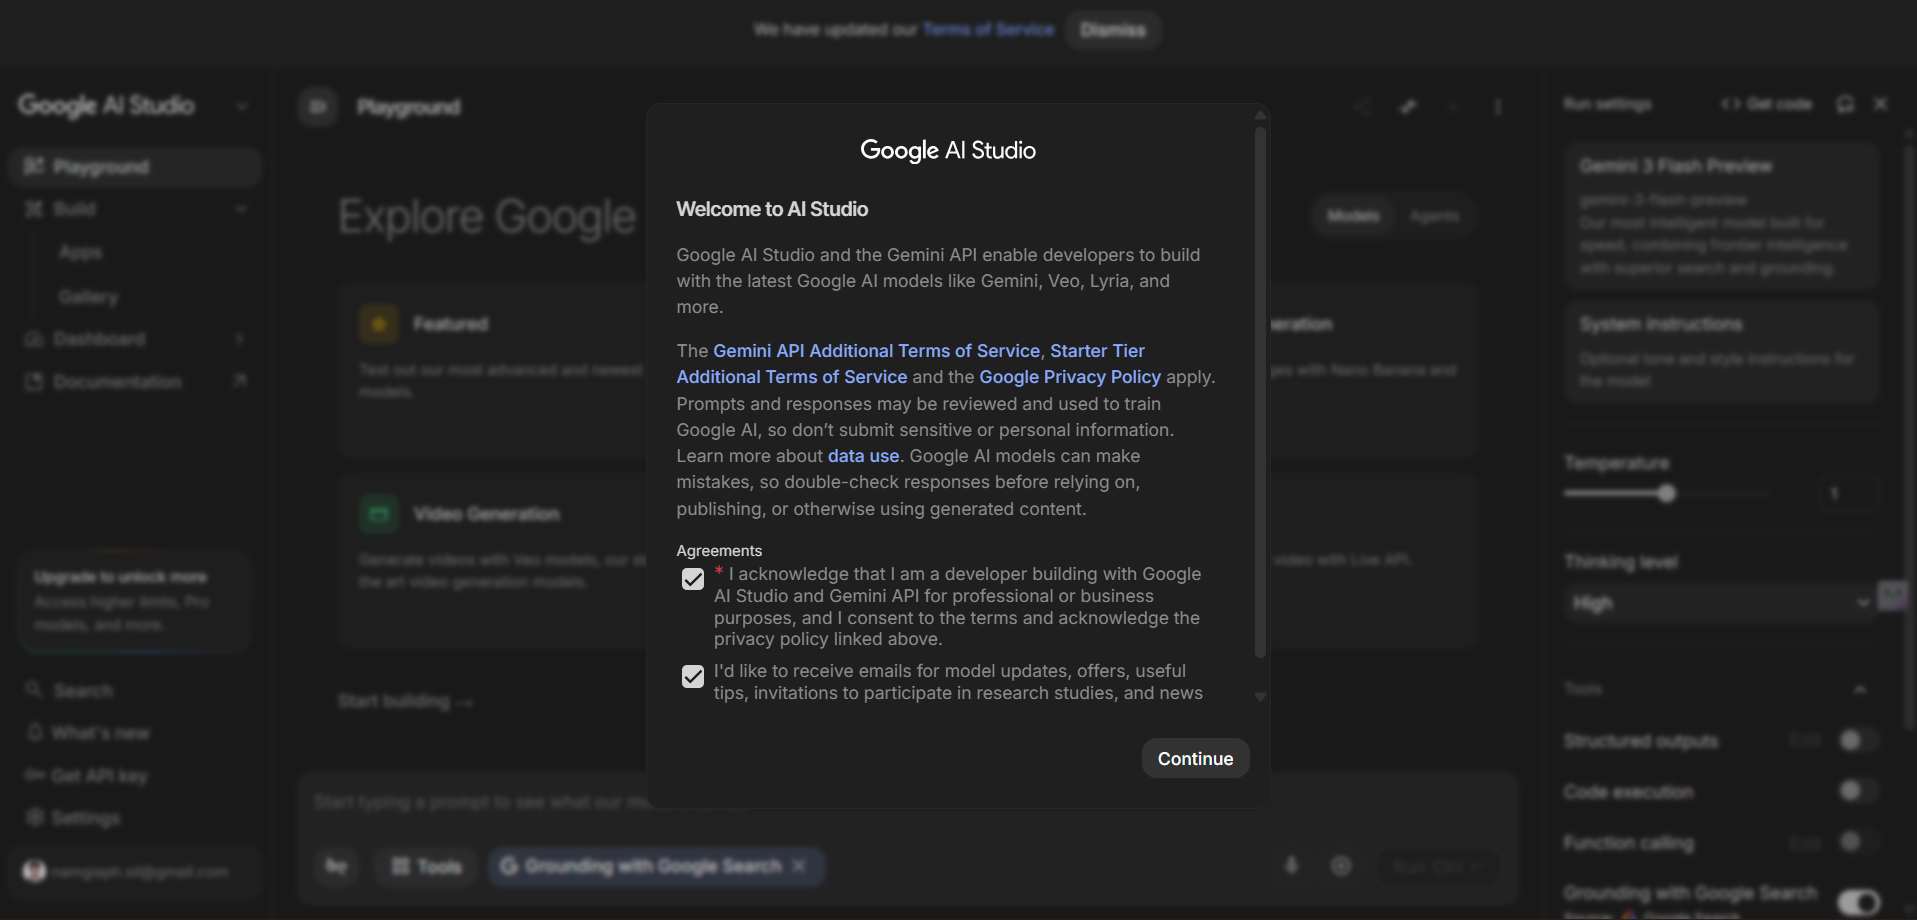Click the dialog scroll-up arrow
Screen dimensions: 1917x920
pos(1260,116)
